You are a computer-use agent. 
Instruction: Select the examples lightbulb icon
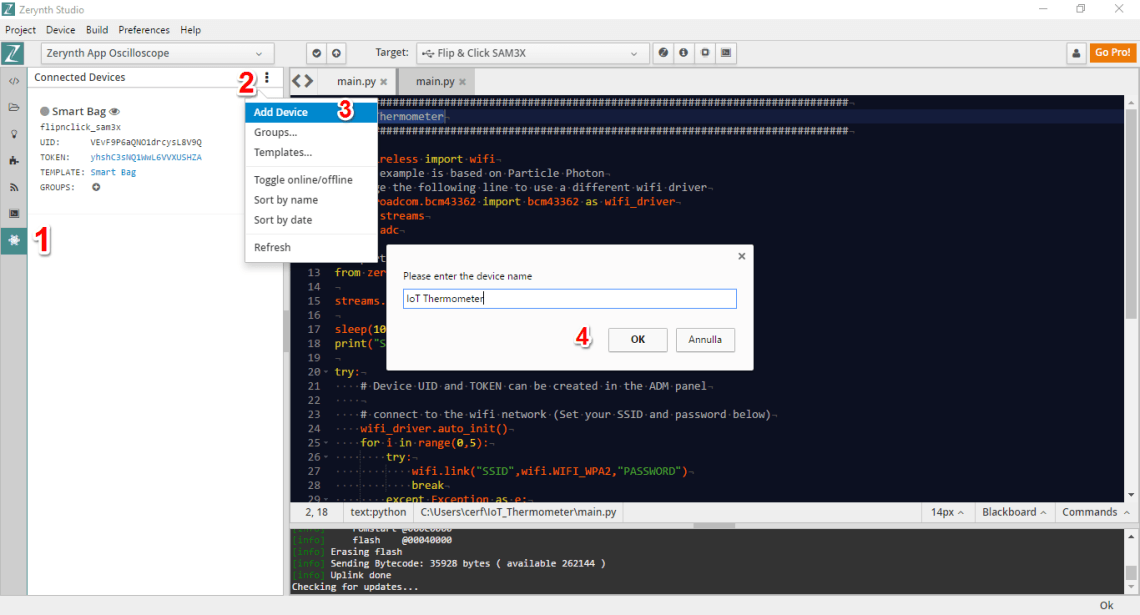click(13, 134)
